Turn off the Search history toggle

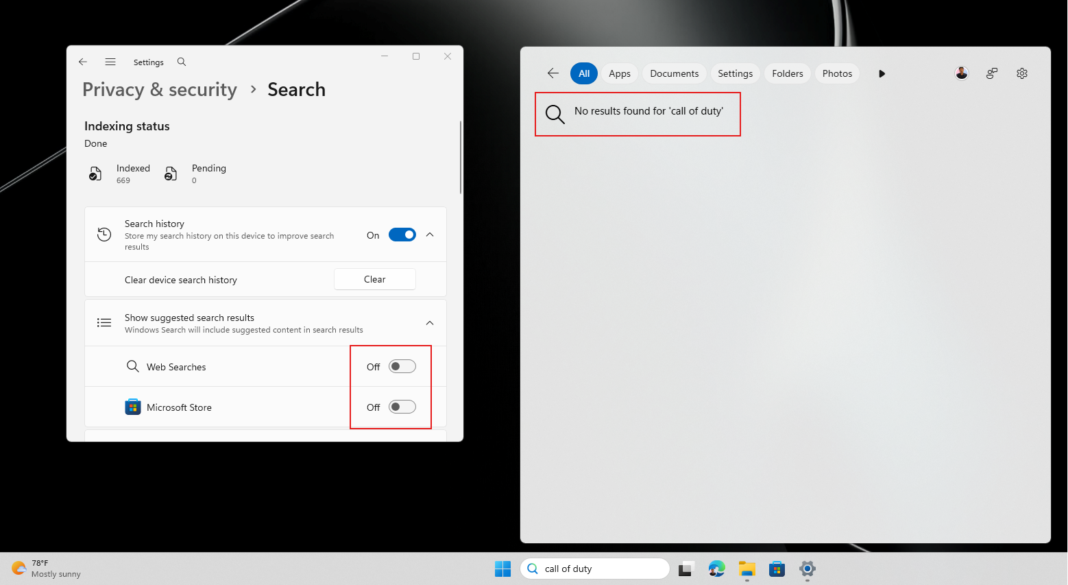click(x=402, y=235)
